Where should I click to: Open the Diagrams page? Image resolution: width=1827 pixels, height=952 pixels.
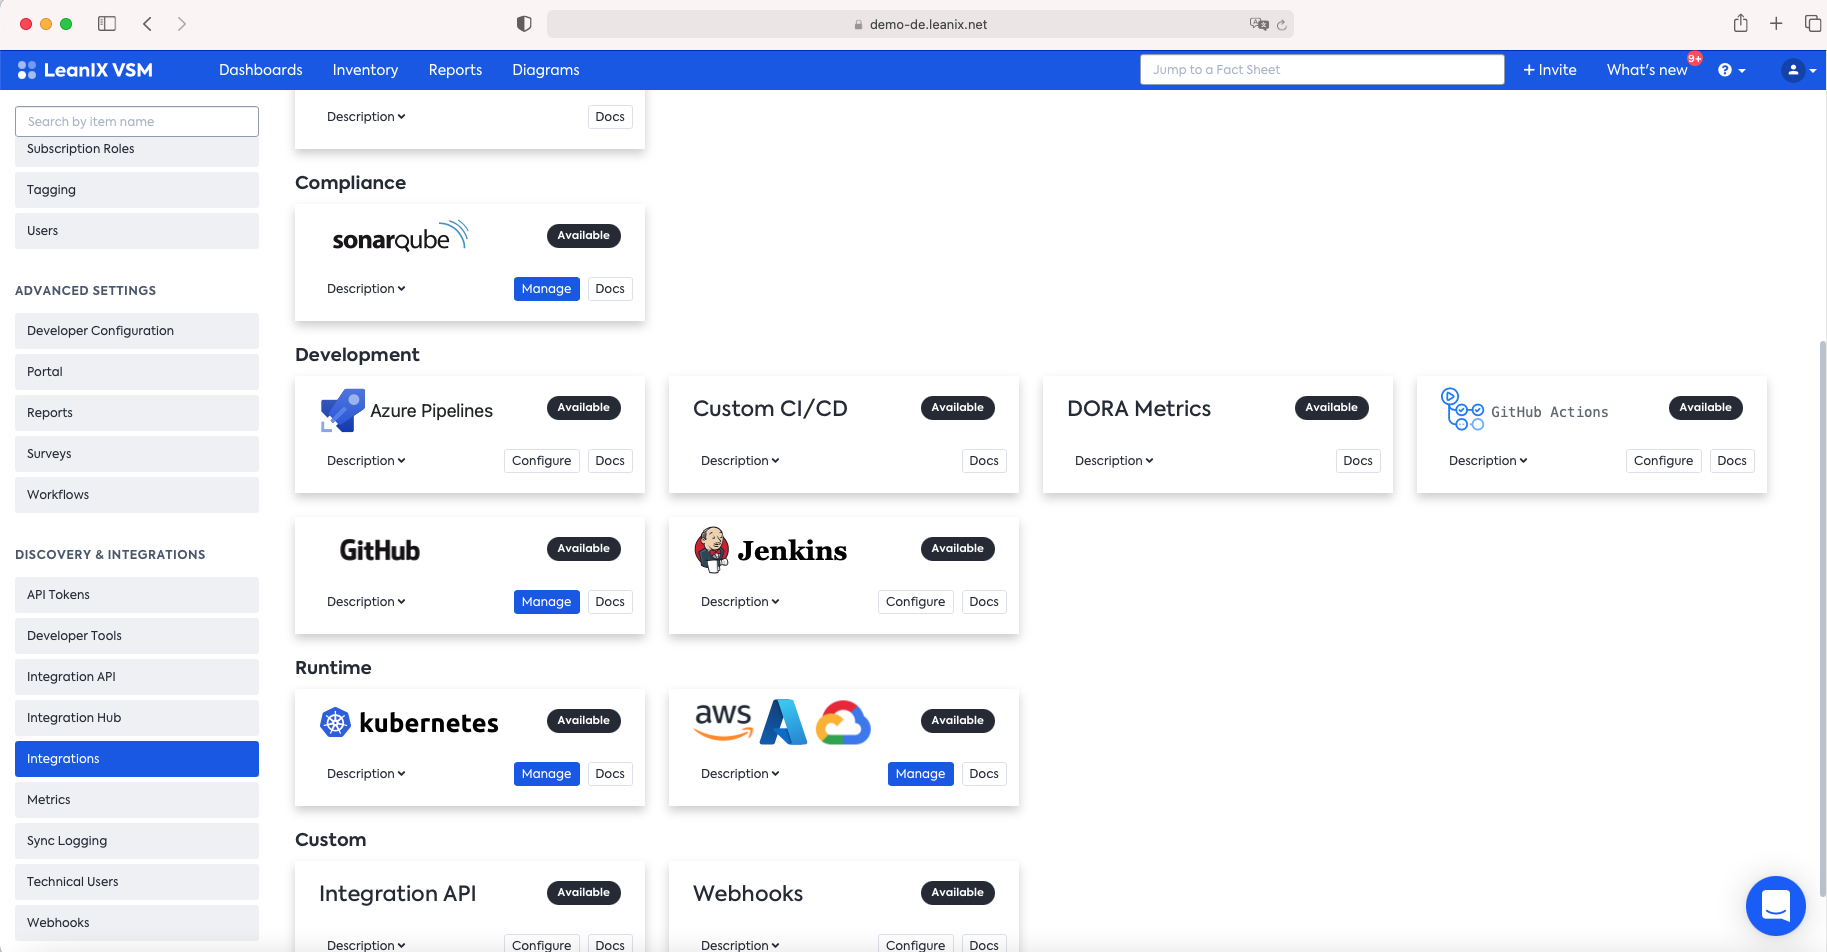546,70
